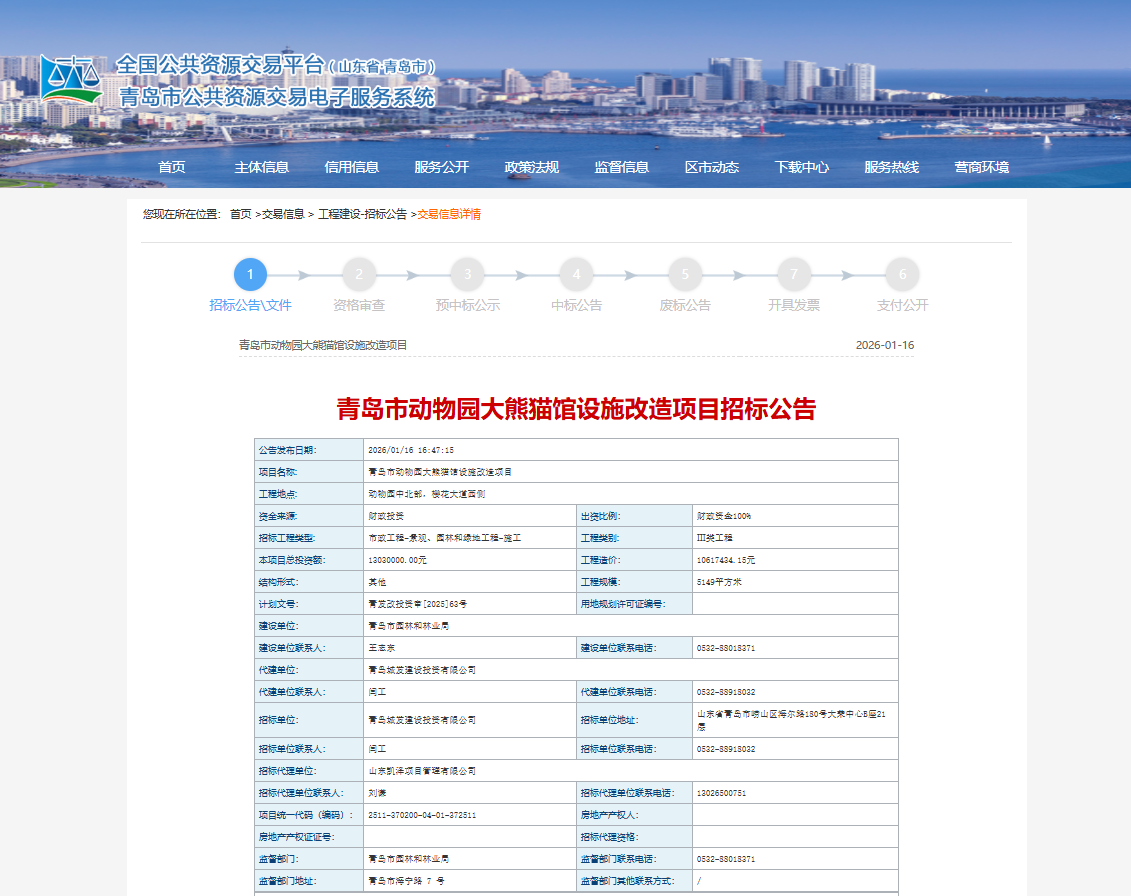Select step circle 1 for 招标公告\文件
The image size is (1131, 896).
point(250,274)
